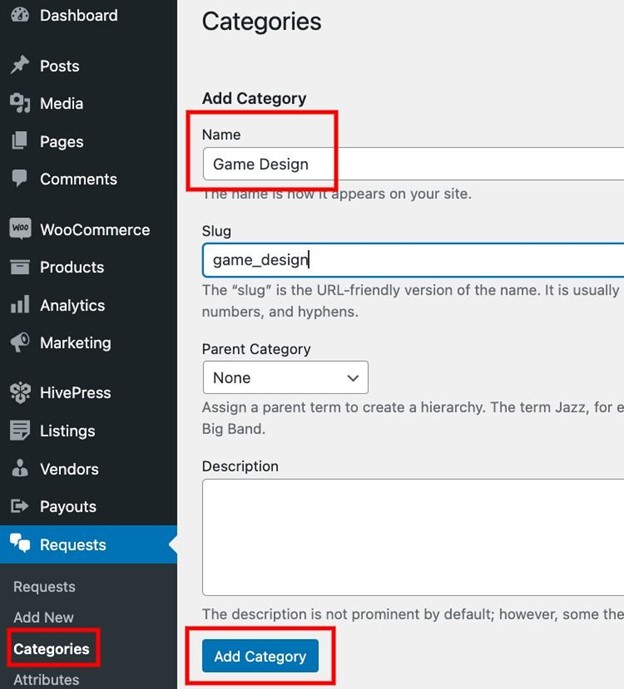The width and height of the screenshot is (624, 689).
Task: Select the highlighted Requests menu
Action: [x=88, y=544]
